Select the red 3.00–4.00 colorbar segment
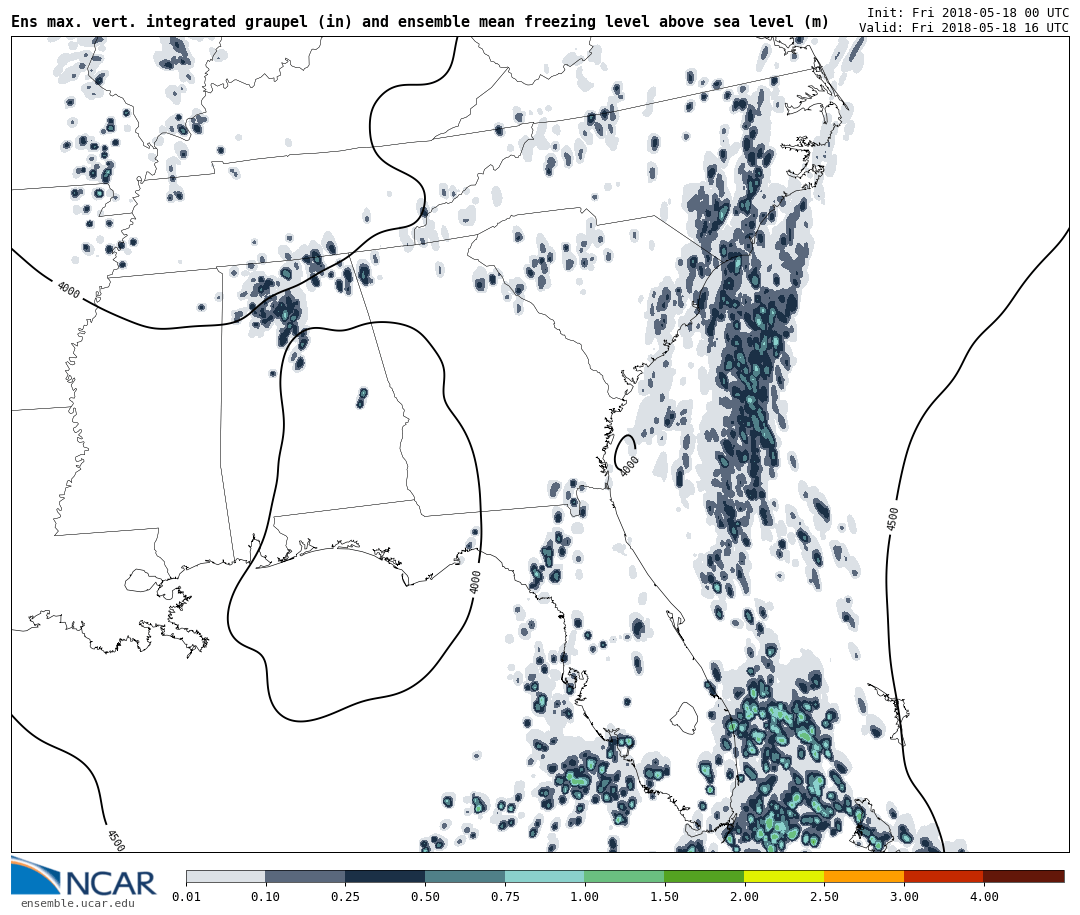The width and height of the screenshot is (1080, 915). pos(943,876)
